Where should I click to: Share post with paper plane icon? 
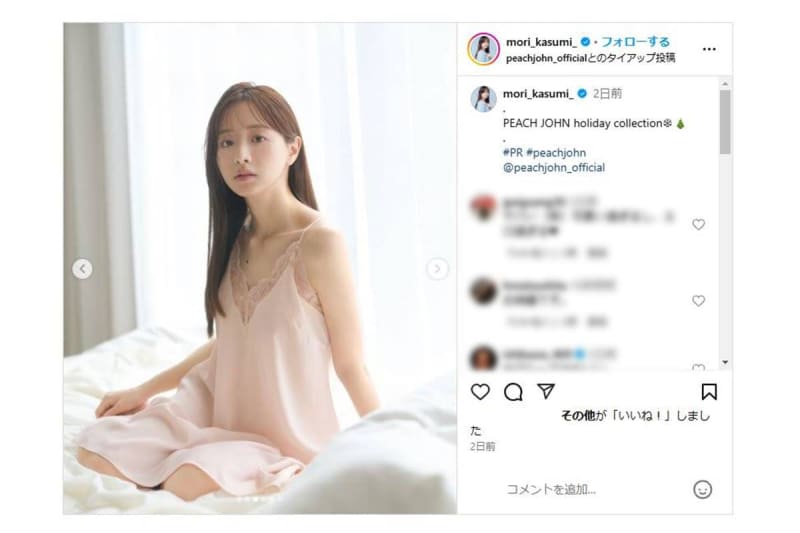546,391
